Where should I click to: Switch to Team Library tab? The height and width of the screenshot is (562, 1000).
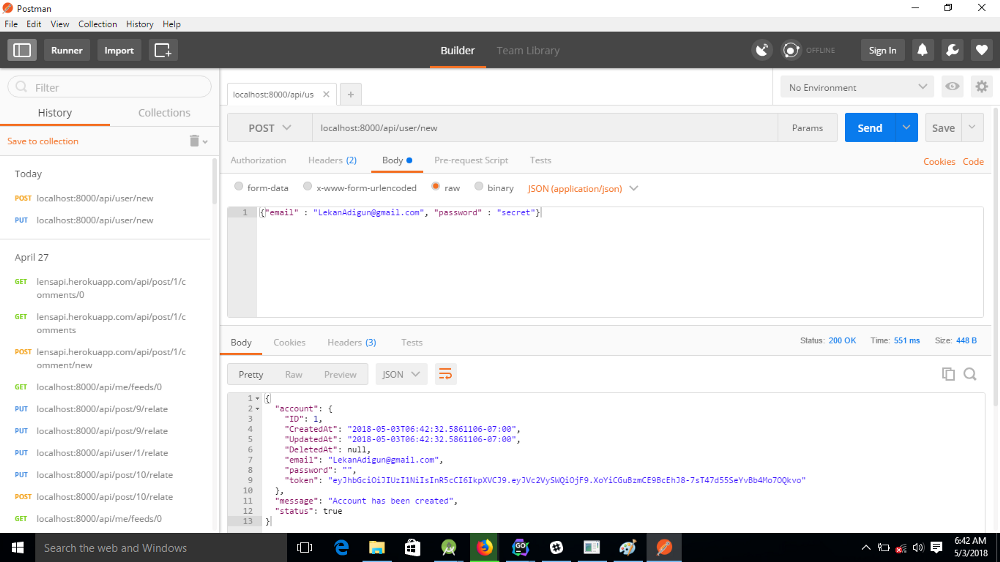tap(528, 50)
